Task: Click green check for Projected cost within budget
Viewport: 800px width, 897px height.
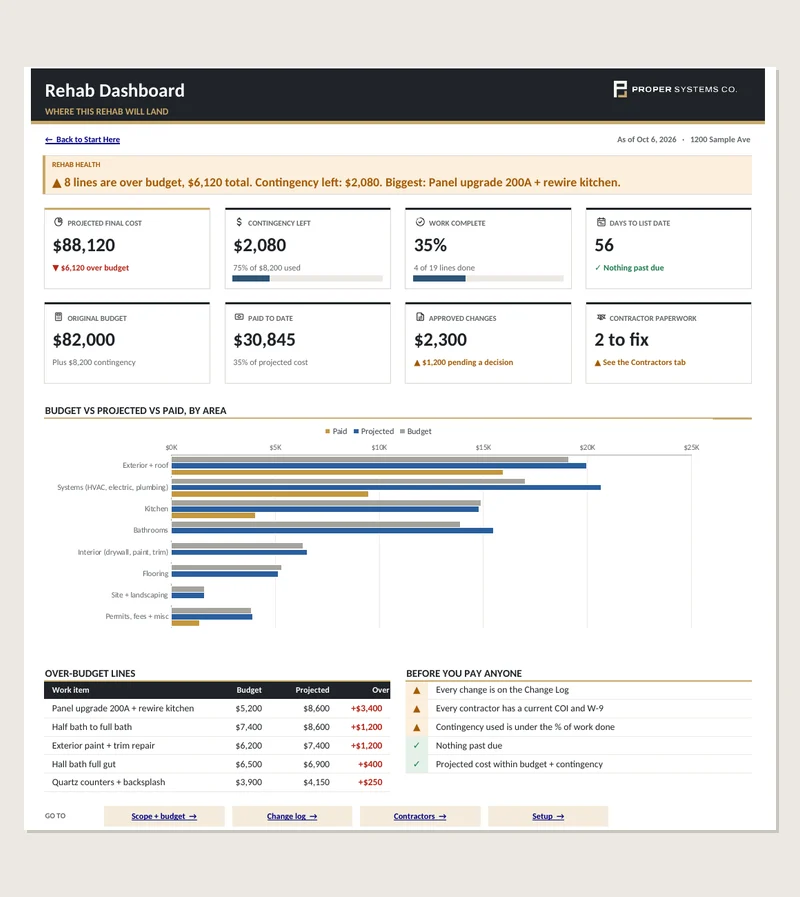Action: point(417,764)
